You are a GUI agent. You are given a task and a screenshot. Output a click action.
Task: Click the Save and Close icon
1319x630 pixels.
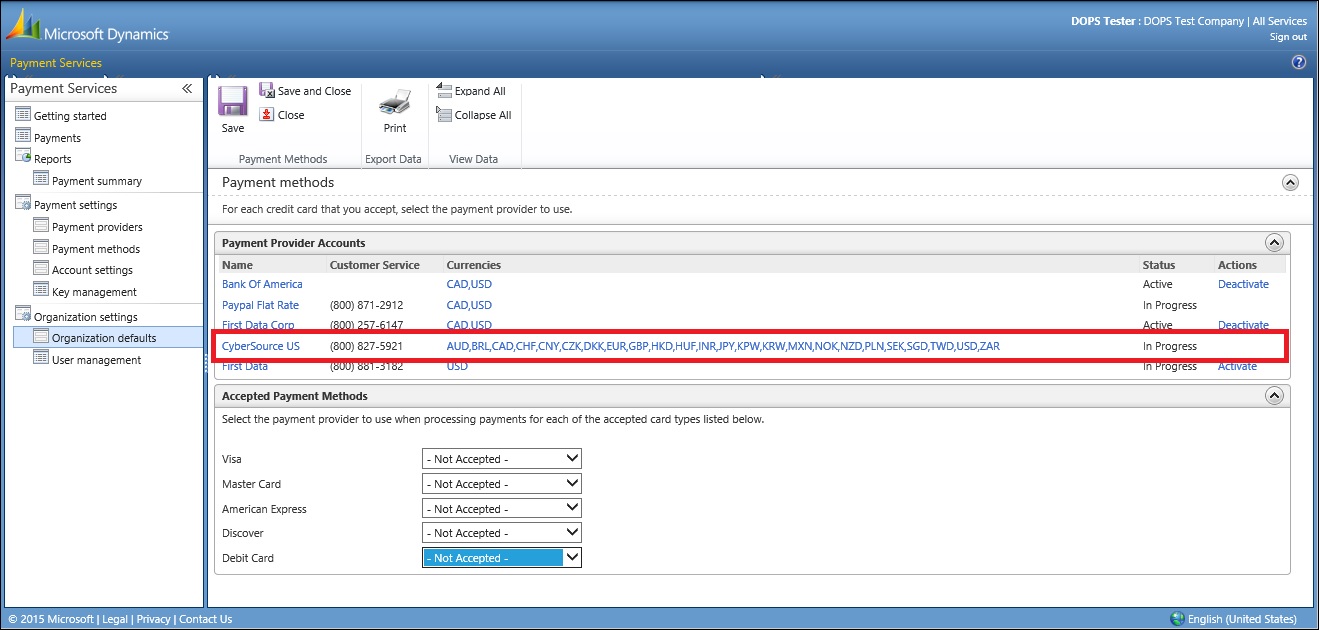(x=267, y=90)
